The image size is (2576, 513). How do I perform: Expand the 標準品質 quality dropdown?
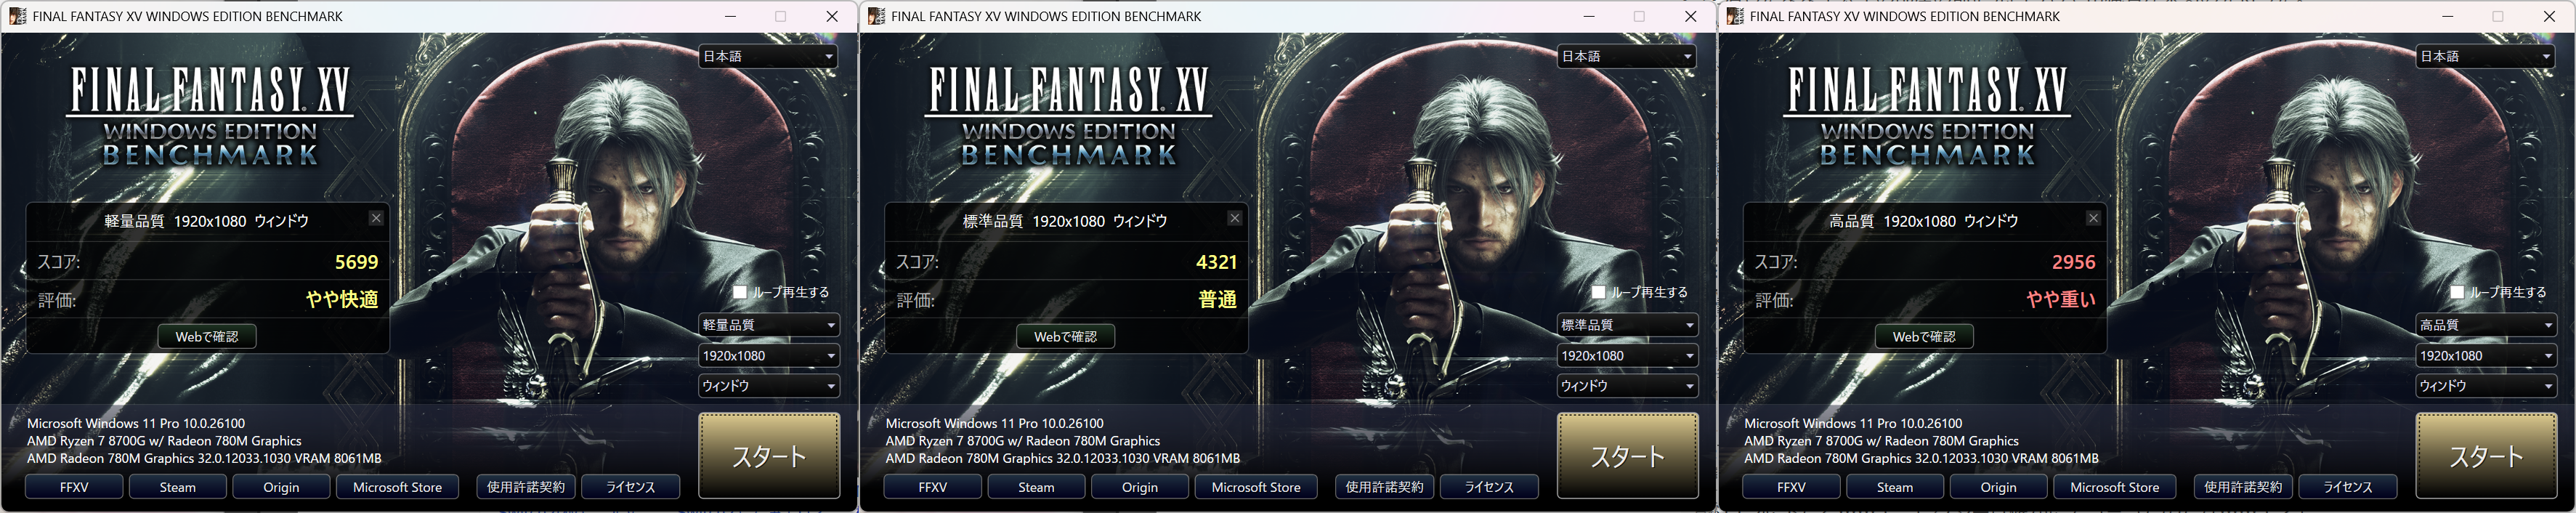tap(1627, 325)
